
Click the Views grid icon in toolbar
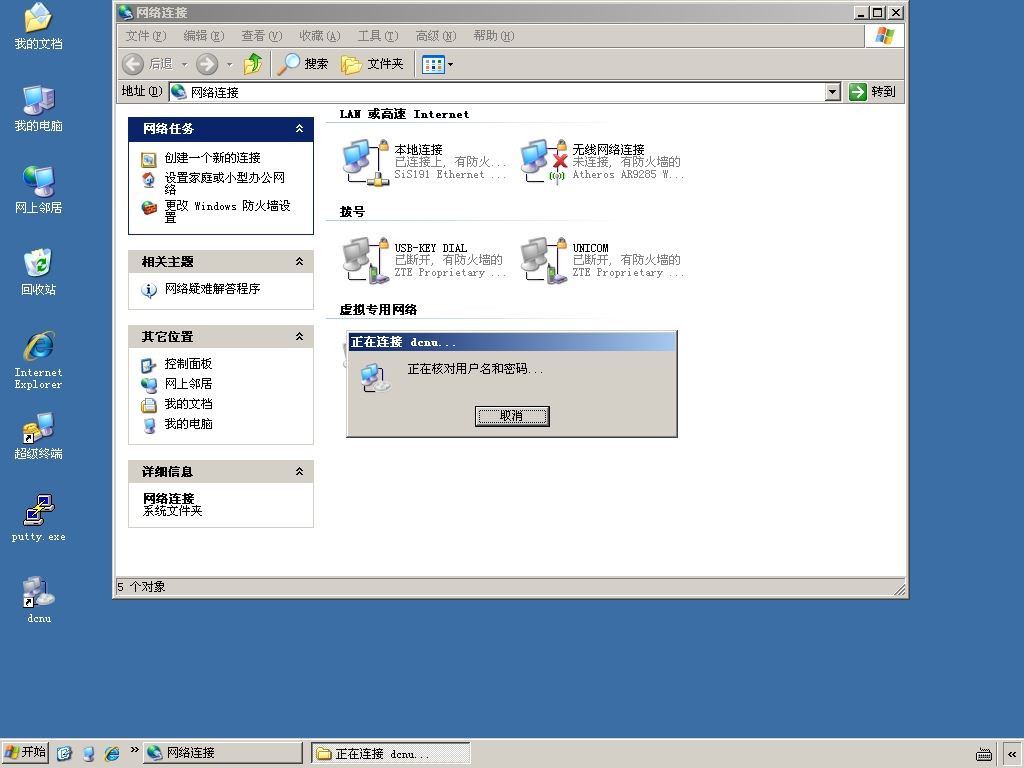(x=433, y=64)
